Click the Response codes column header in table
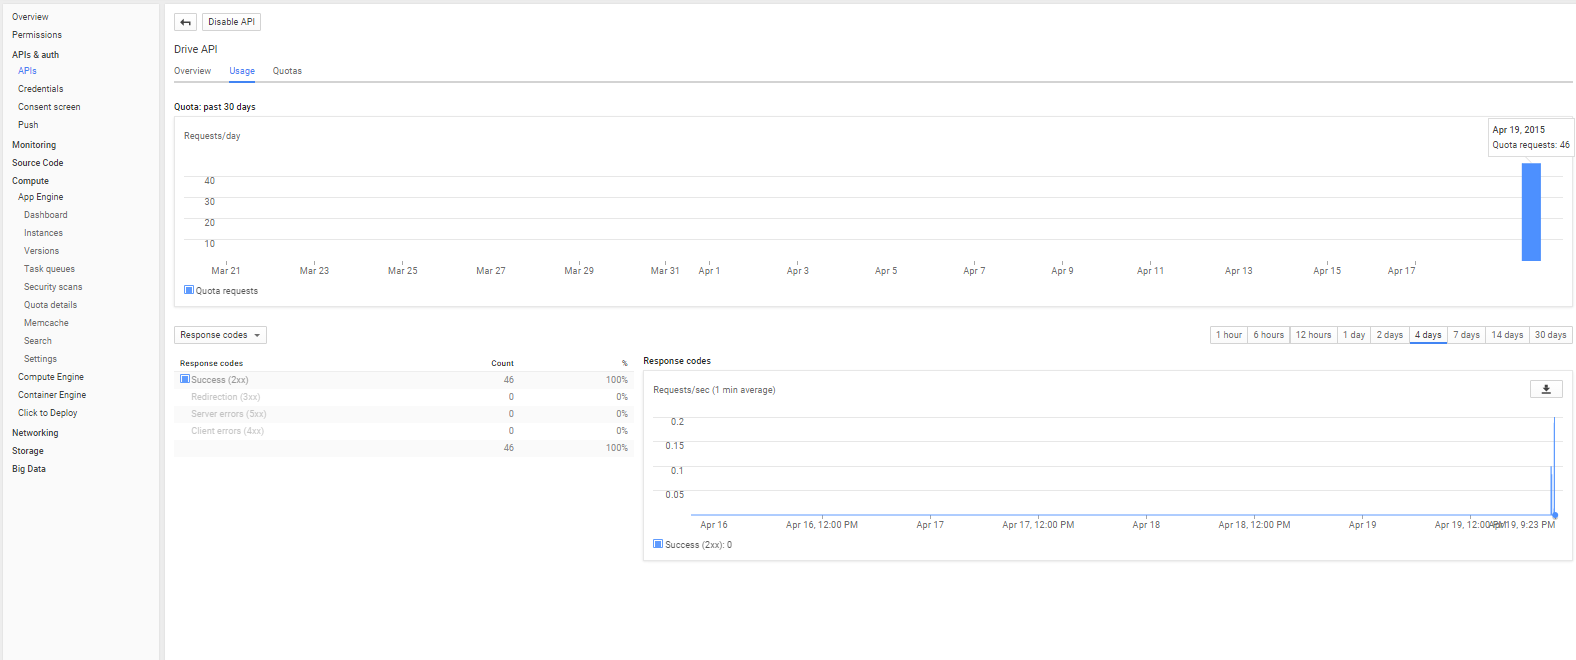The image size is (1576, 660). [211, 363]
